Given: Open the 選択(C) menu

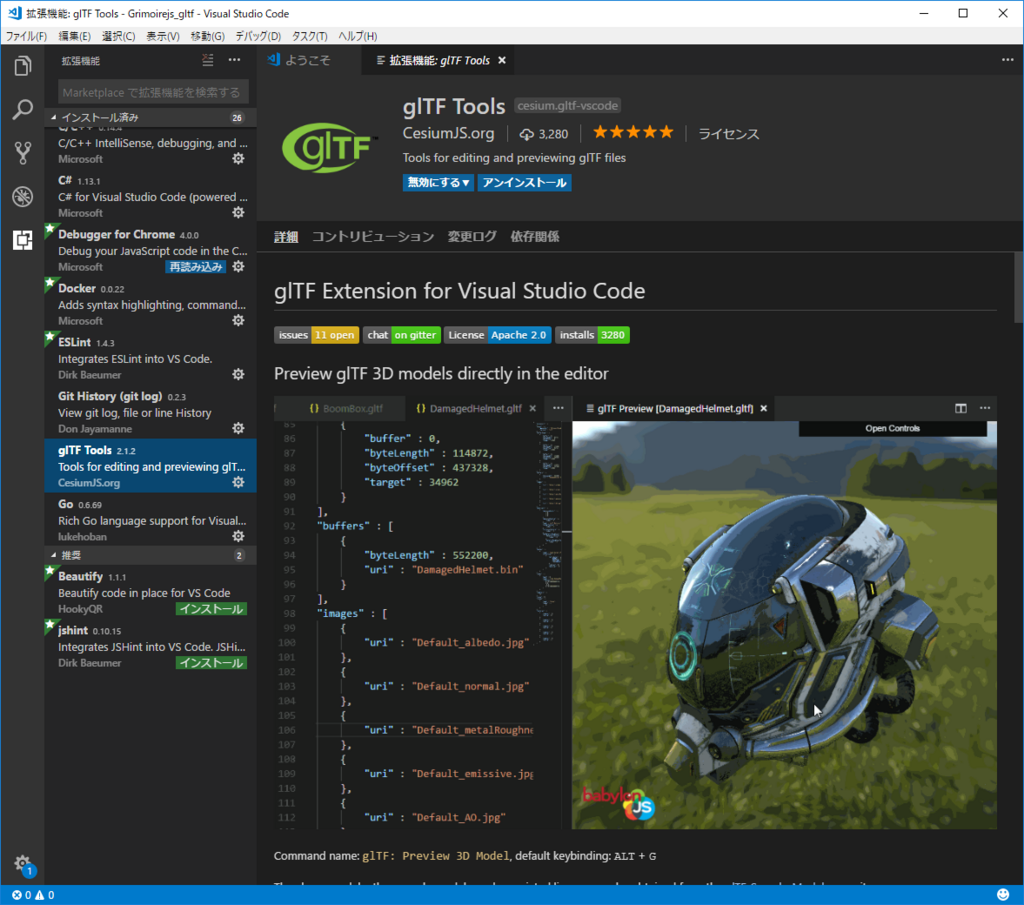Looking at the screenshot, I should [118, 37].
